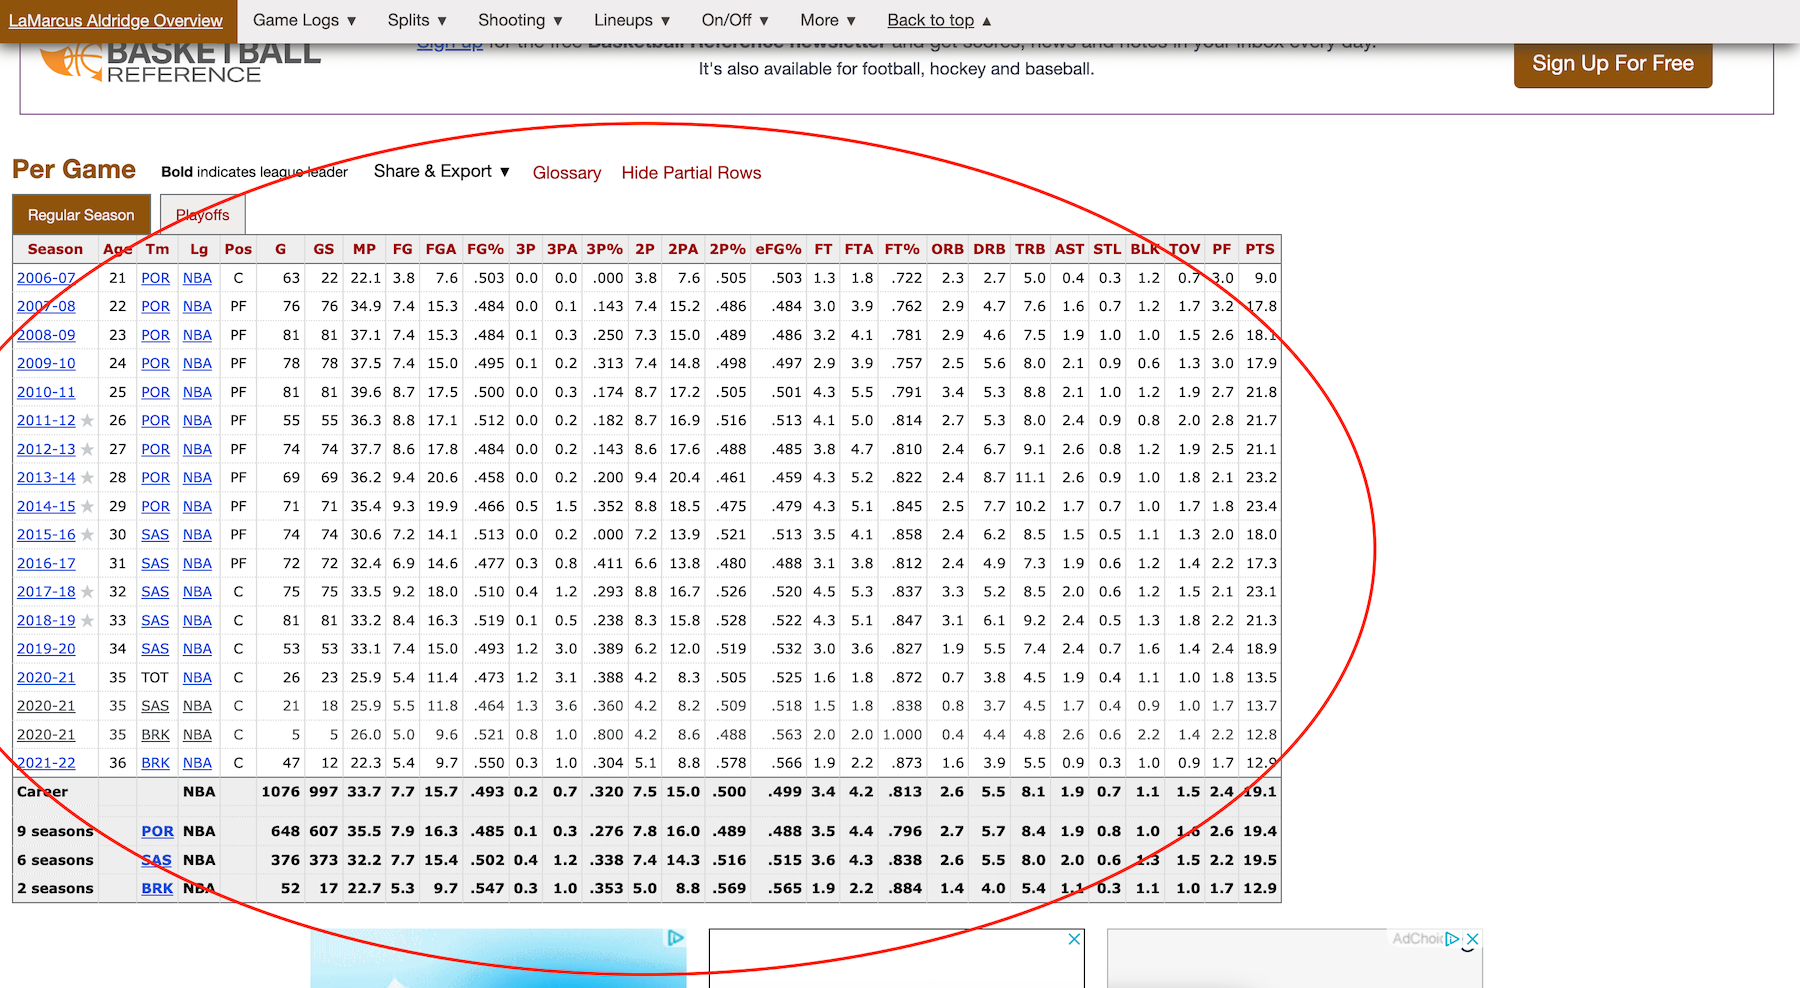
Task: Click the AdChoices arrow icon on left ad
Action: [x=676, y=938]
